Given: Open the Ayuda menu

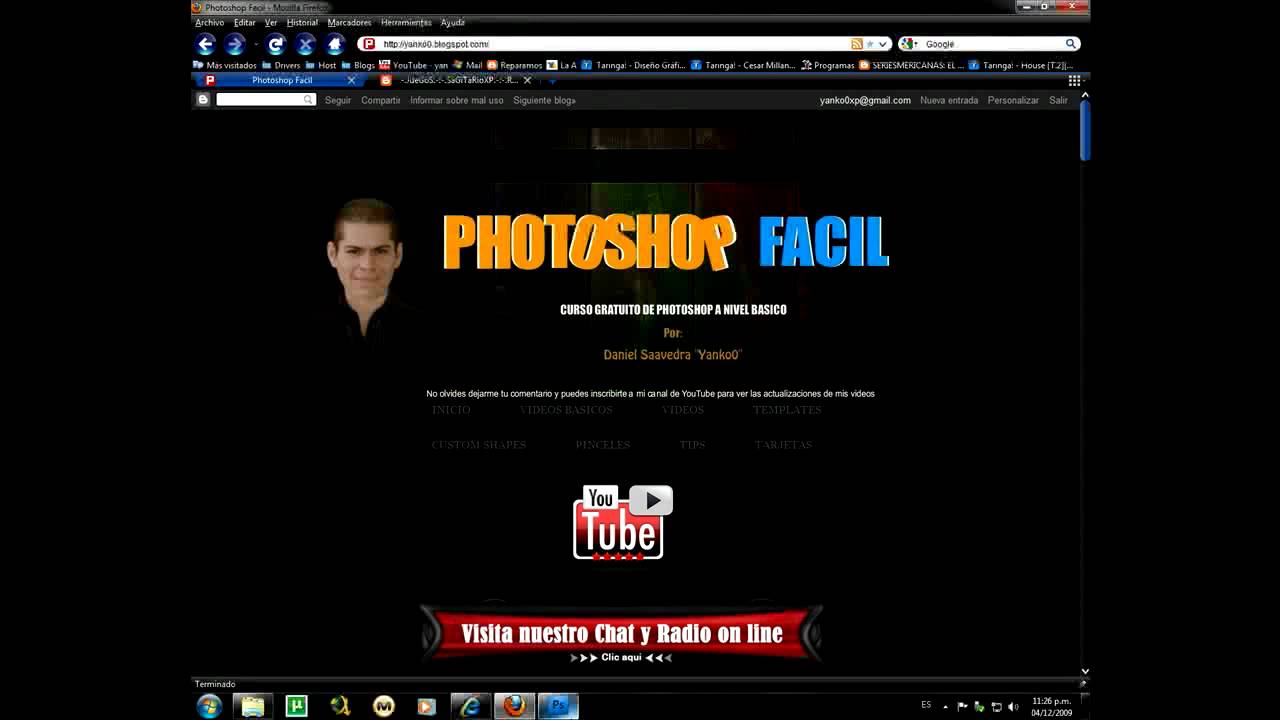Looking at the screenshot, I should coord(453,22).
